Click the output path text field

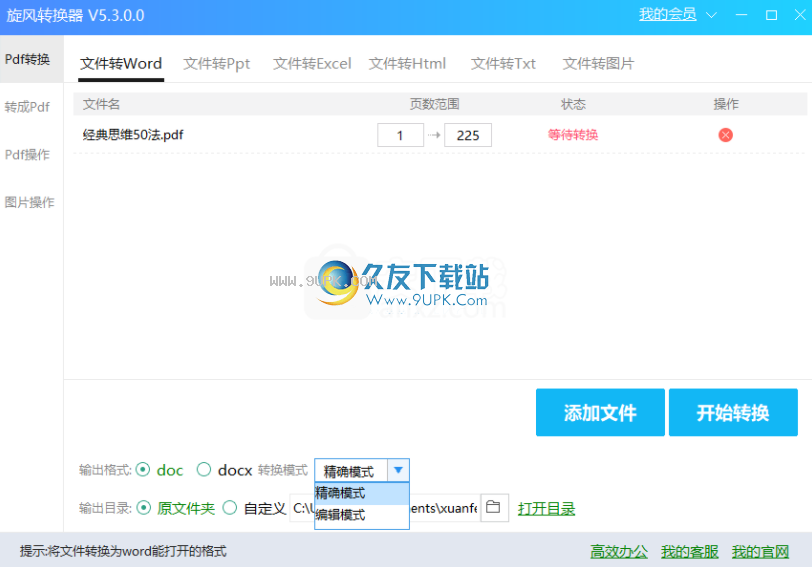point(384,508)
